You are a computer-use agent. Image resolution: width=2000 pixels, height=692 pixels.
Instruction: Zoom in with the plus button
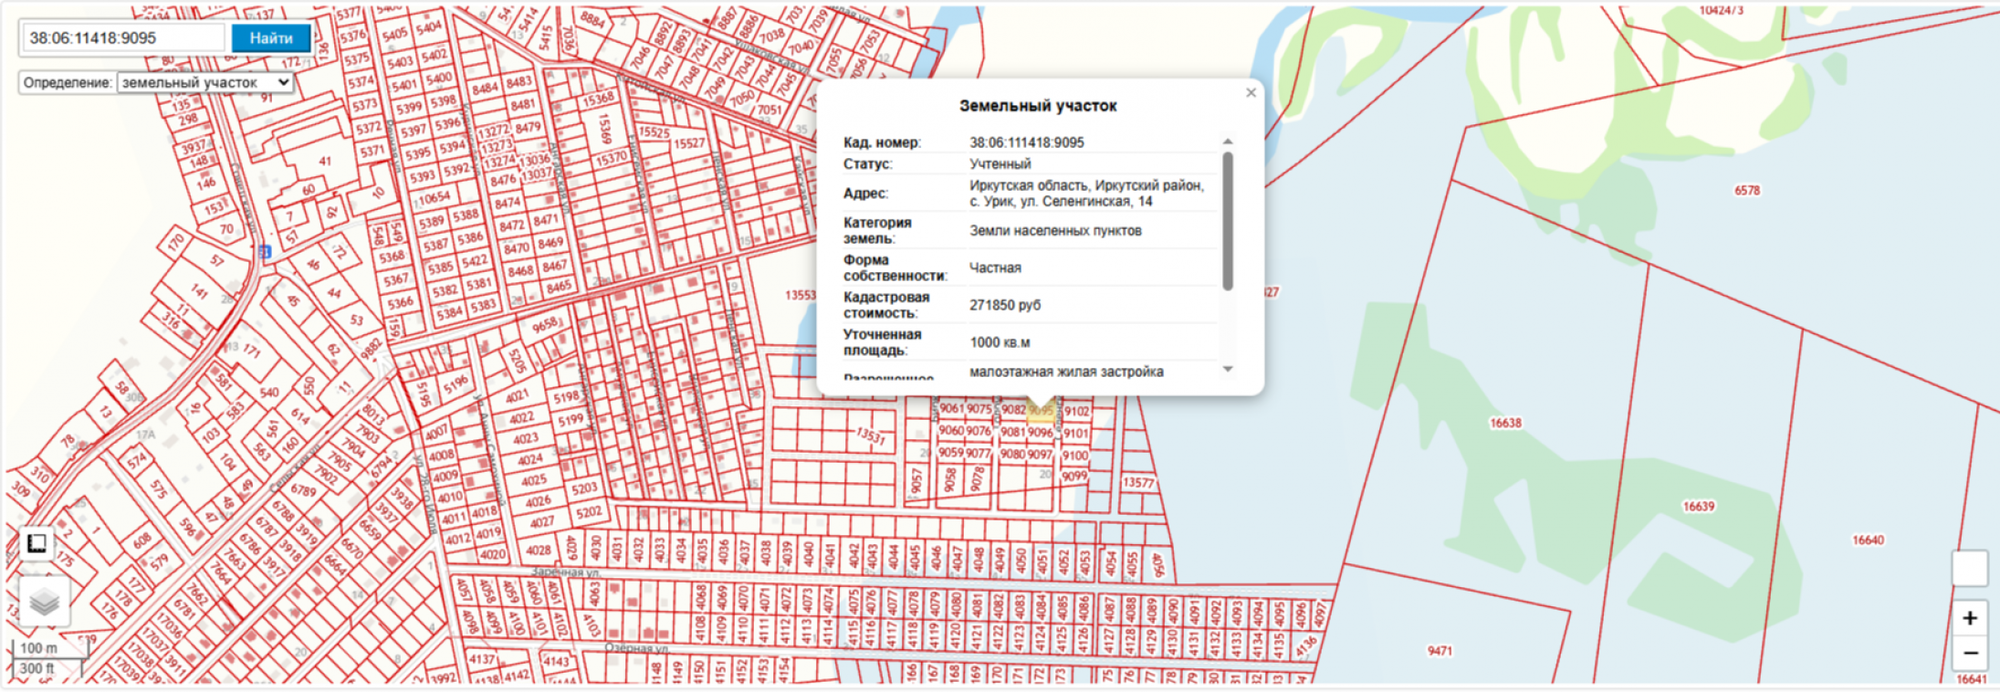click(1969, 618)
